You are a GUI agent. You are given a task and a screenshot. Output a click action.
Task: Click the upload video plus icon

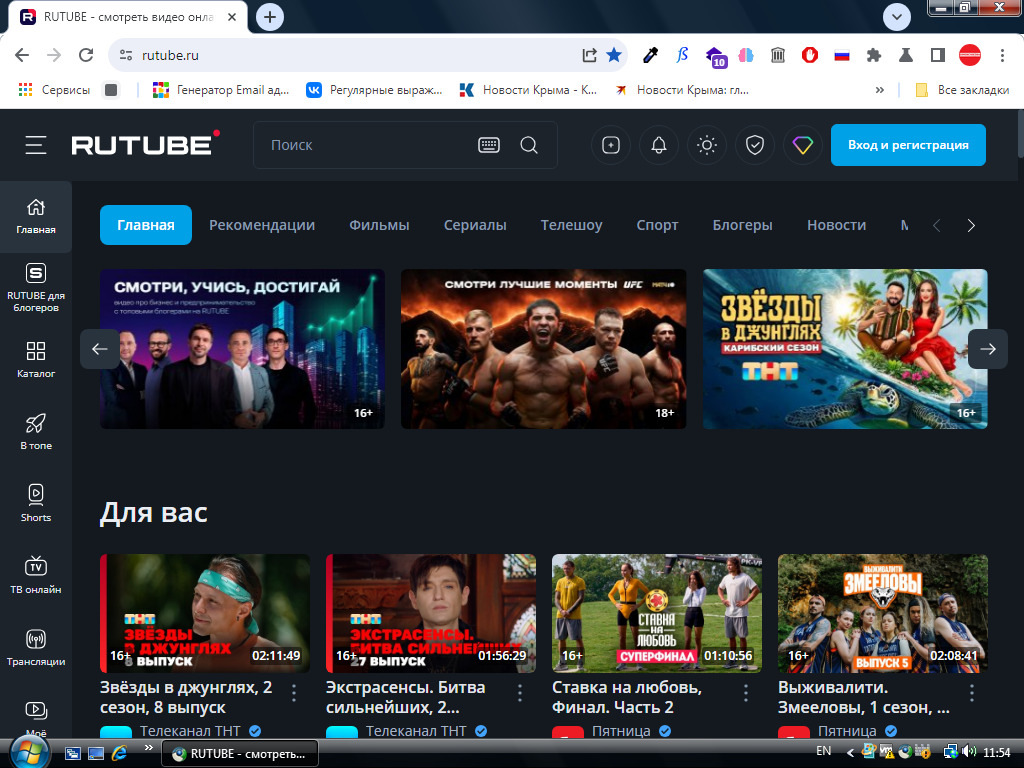click(x=610, y=146)
